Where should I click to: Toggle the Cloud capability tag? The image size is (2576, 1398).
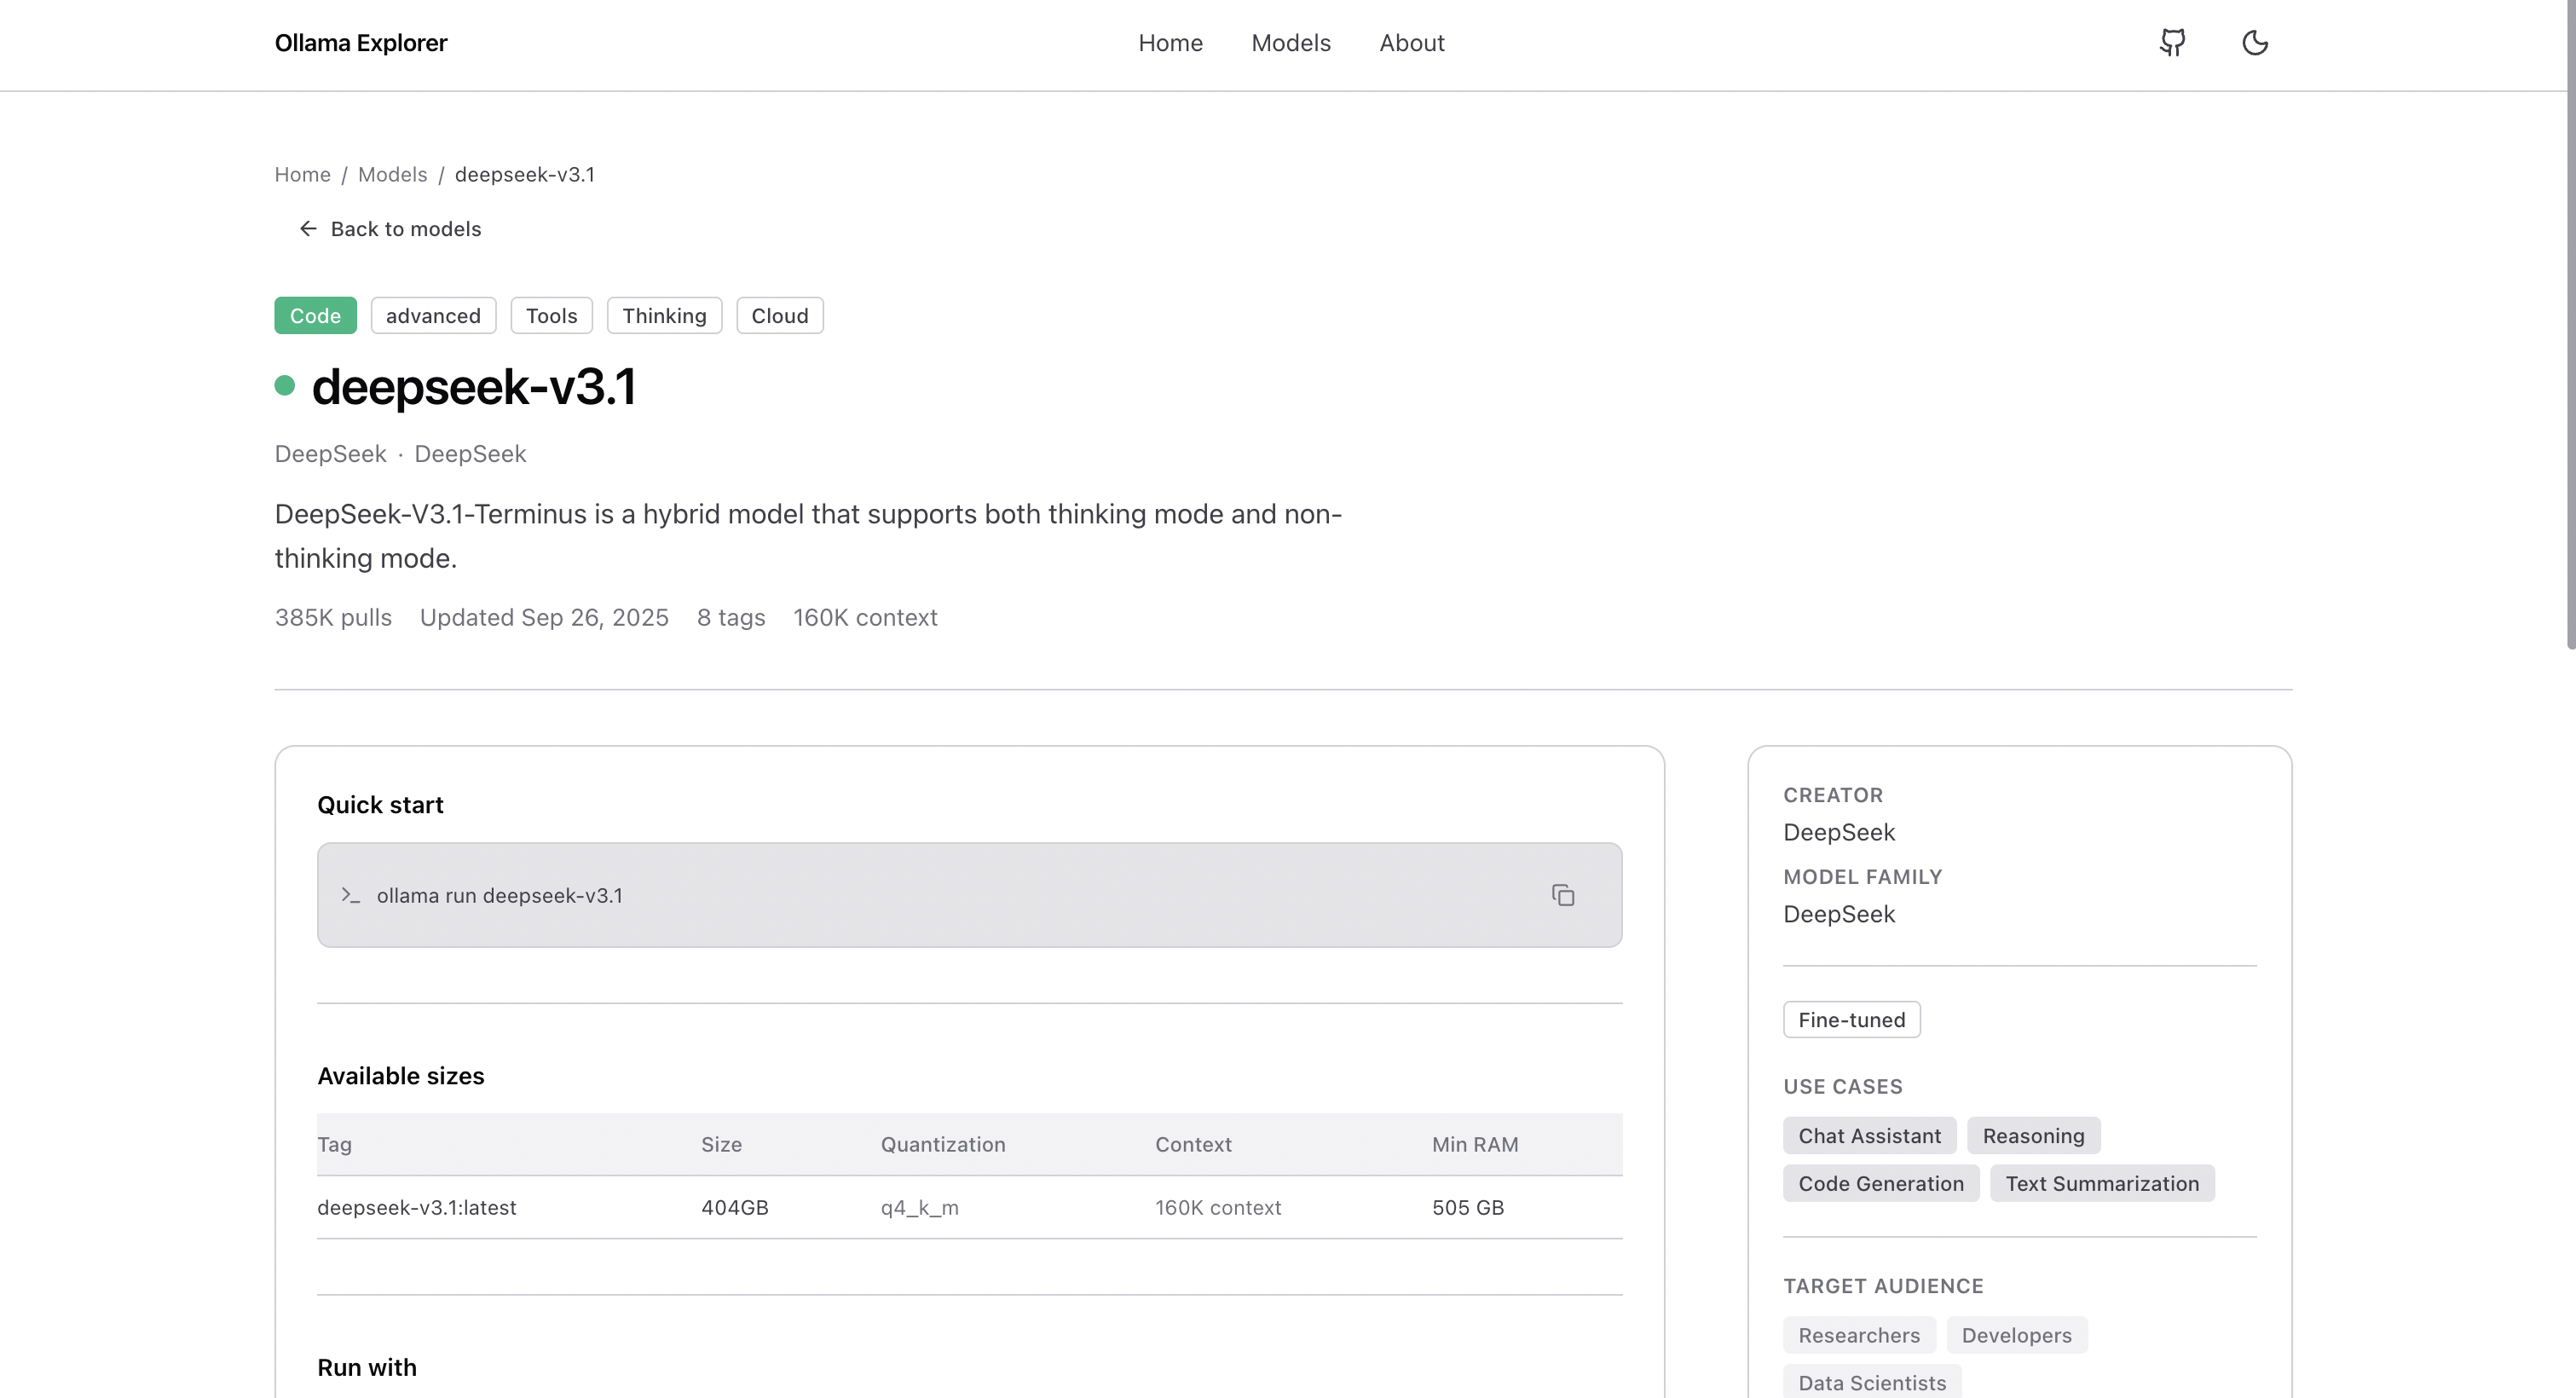pos(779,315)
